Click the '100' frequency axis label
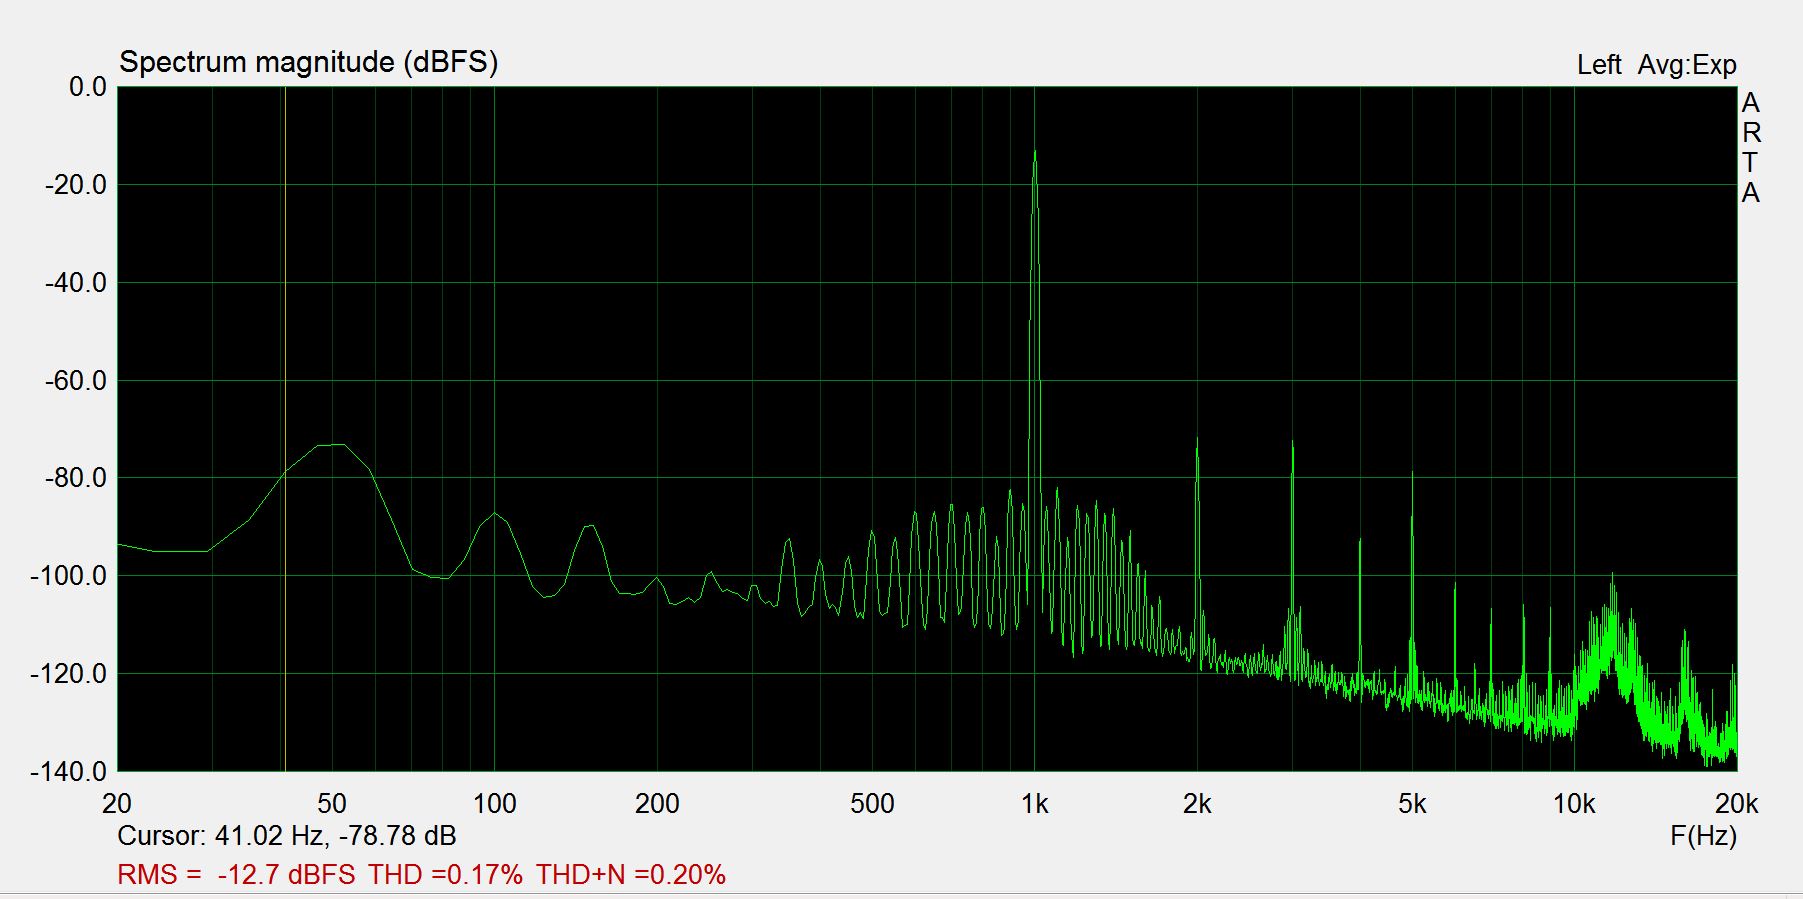The width and height of the screenshot is (1803, 899). click(494, 804)
